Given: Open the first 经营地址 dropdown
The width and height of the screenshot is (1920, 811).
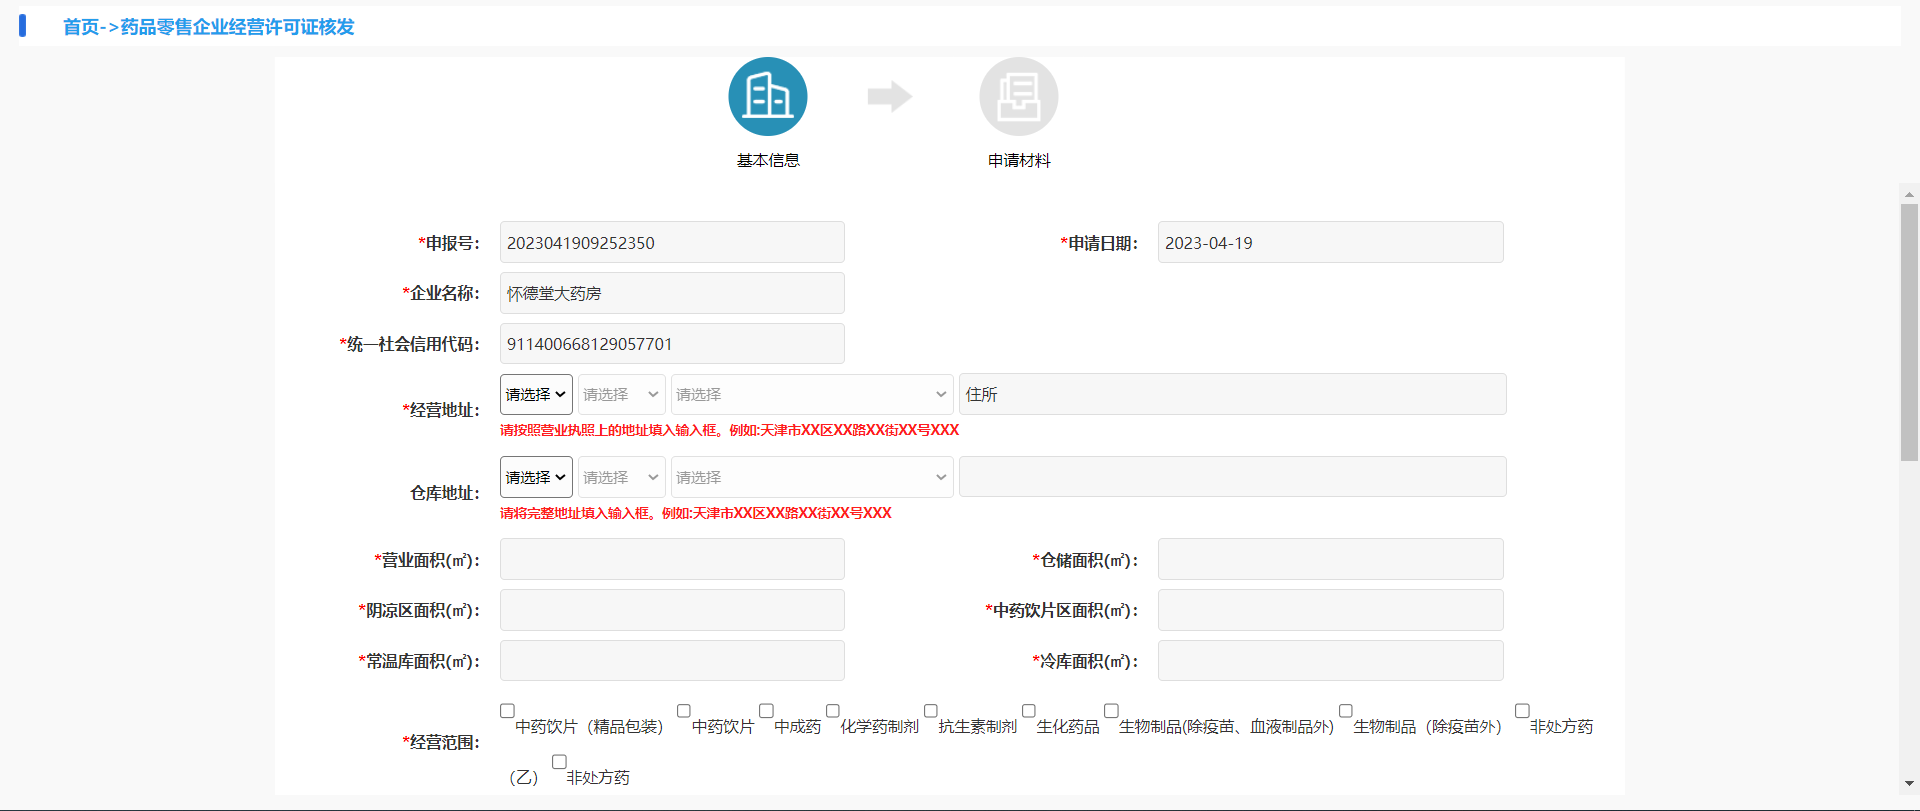Looking at the screenshot, I should 536,395.
